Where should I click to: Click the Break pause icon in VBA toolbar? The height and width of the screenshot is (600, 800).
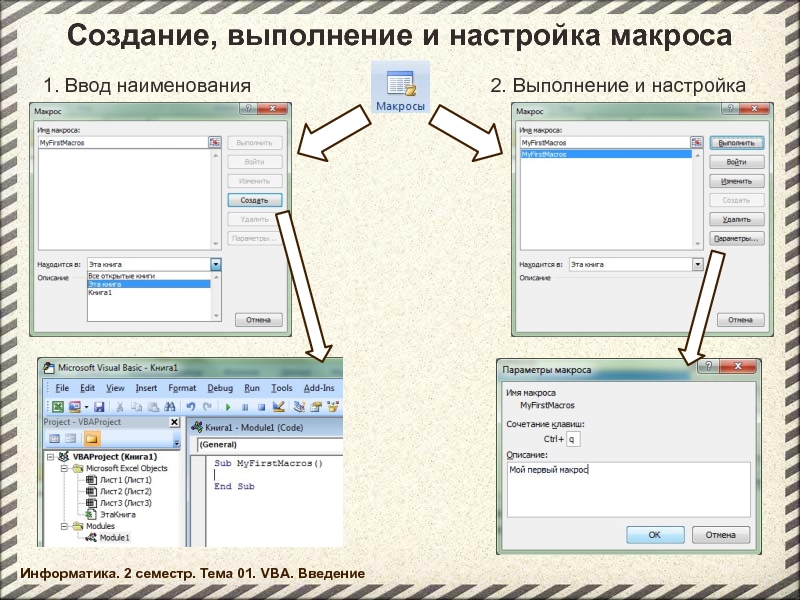(x=244, y=407)
